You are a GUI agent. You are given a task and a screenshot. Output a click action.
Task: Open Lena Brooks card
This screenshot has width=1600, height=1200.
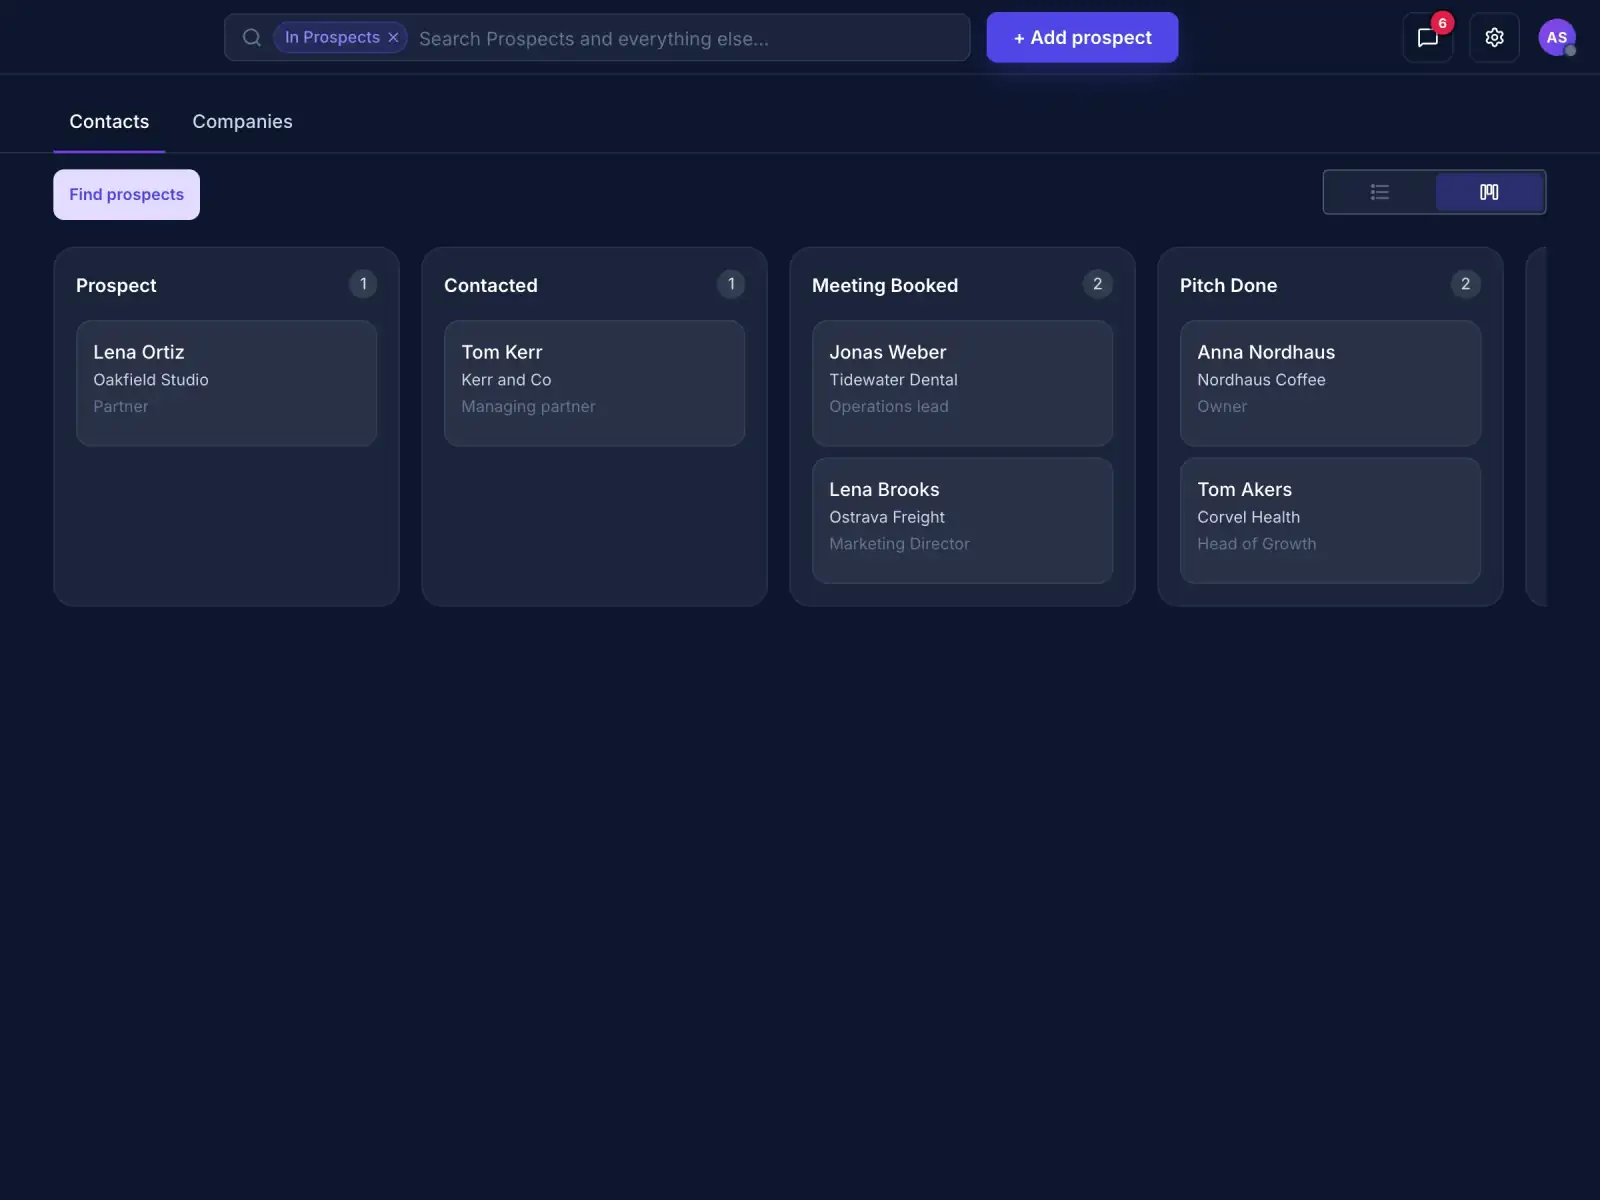coord(963,521)
